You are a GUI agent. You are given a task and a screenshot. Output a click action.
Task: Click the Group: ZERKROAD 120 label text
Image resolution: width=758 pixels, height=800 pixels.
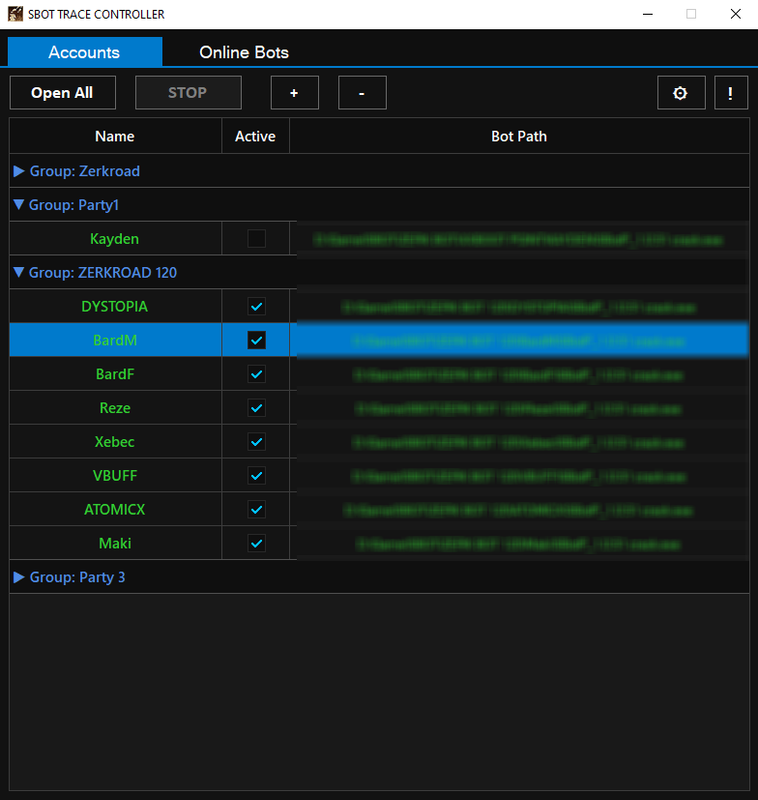coord(103,272)
